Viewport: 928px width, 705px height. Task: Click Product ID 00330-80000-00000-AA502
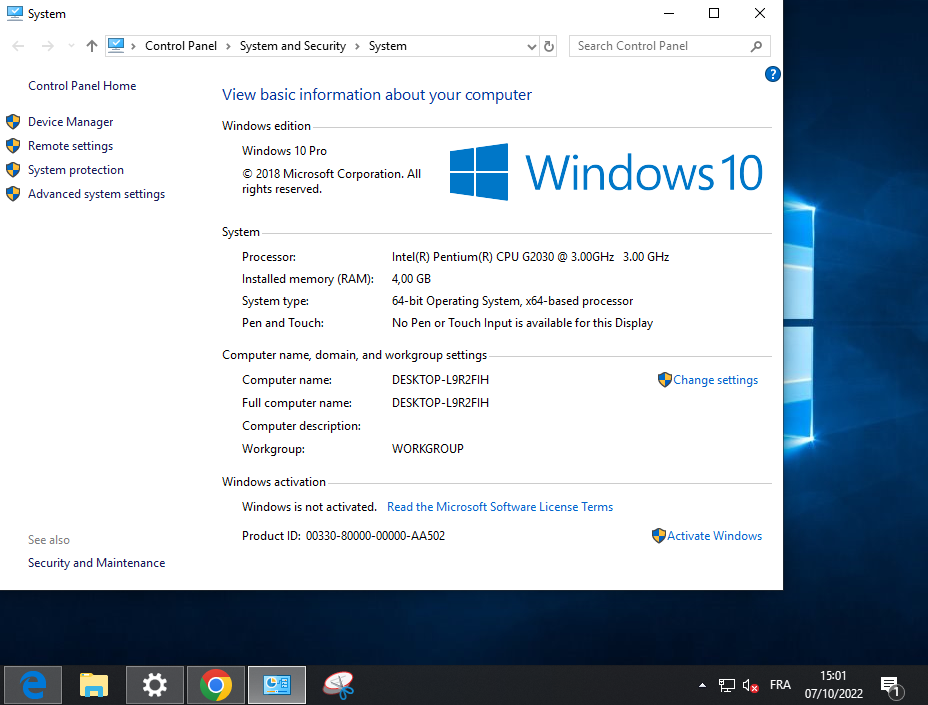(343, 536)
